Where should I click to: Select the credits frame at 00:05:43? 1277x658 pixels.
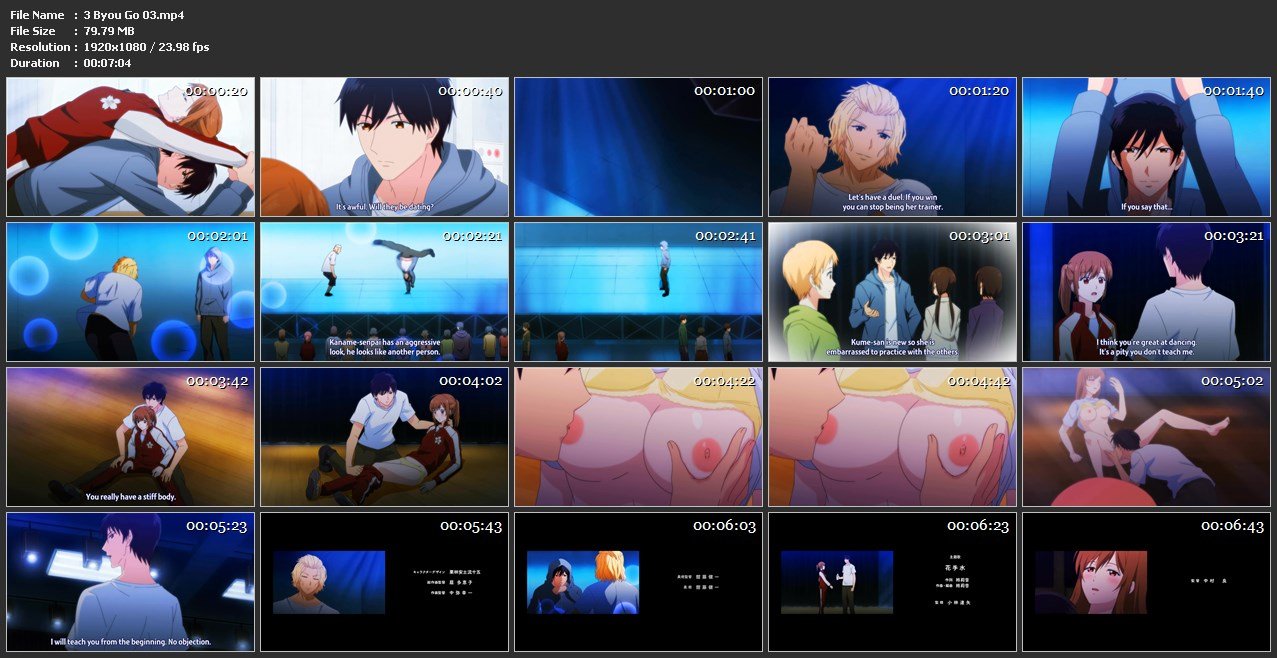[x=384, y=582]
